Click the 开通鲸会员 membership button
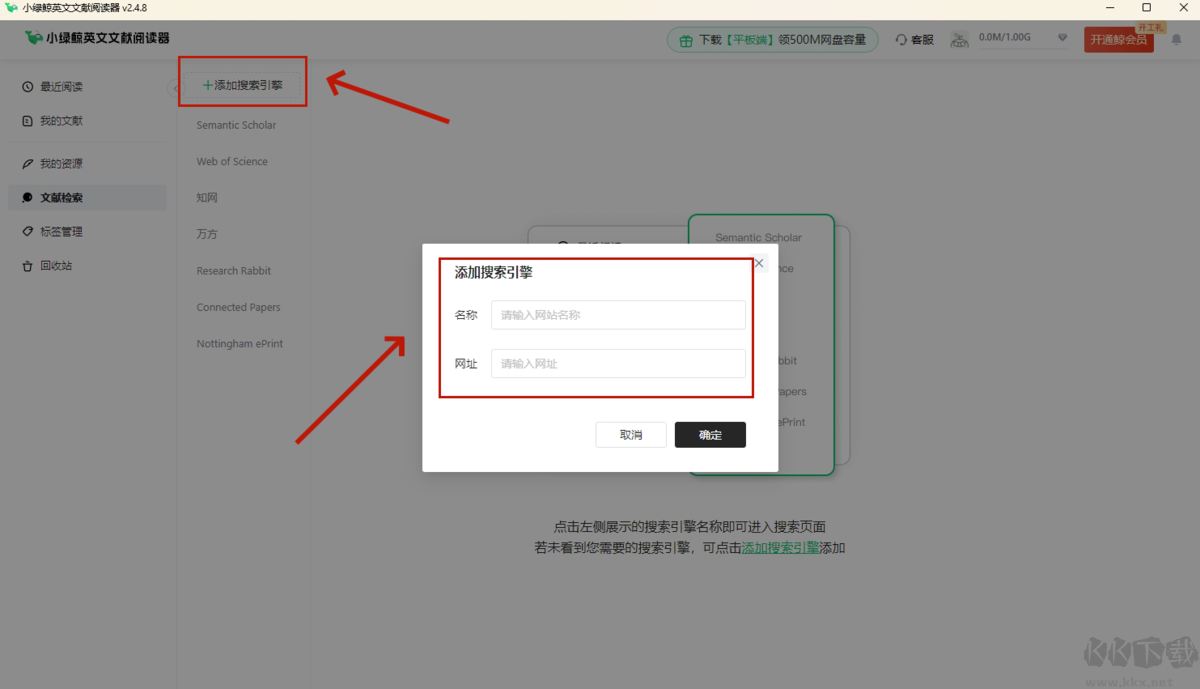The image size is (1200, 689). (1118, 40)
